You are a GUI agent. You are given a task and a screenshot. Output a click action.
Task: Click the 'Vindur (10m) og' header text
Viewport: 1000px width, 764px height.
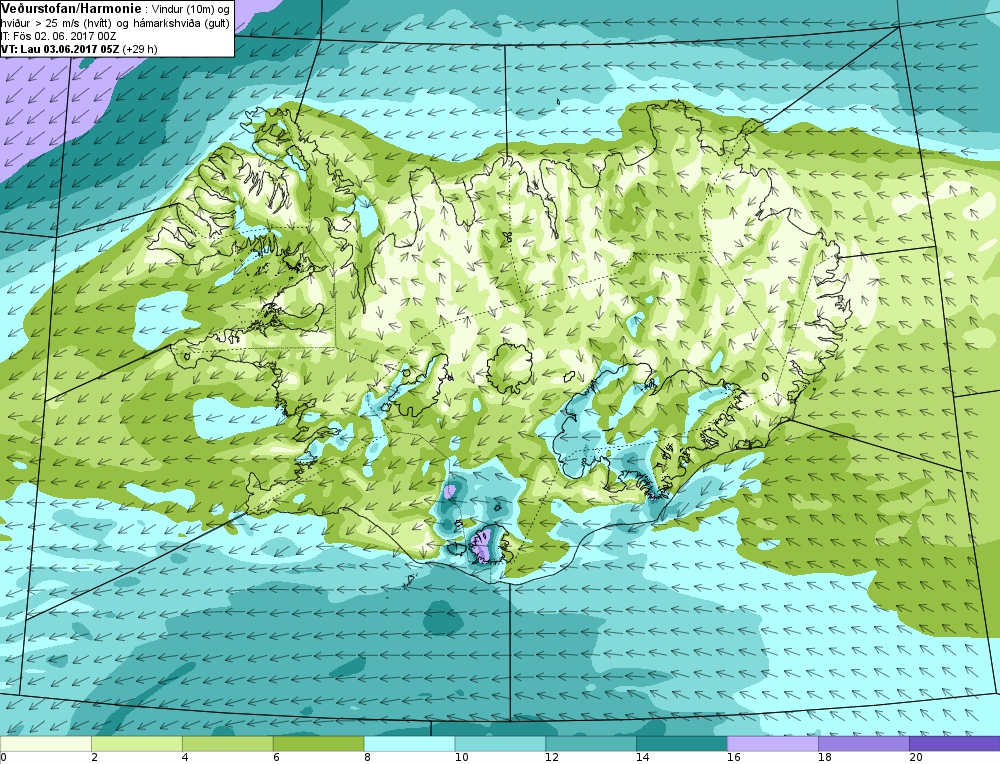point(189,10)
